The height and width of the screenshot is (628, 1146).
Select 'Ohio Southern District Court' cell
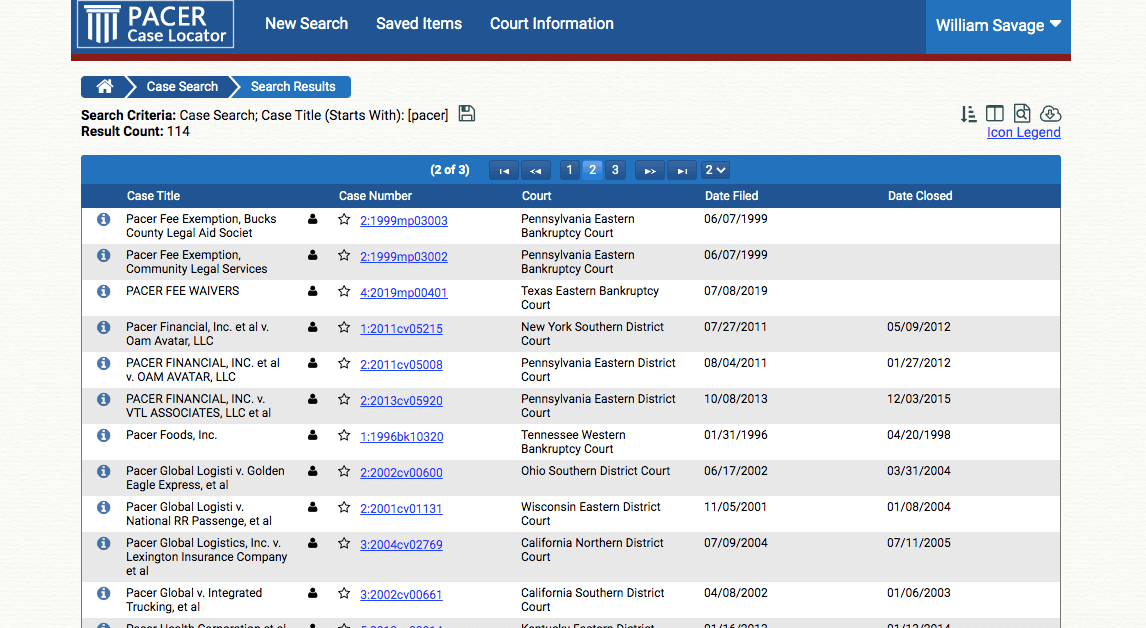[x=596, y=471]
